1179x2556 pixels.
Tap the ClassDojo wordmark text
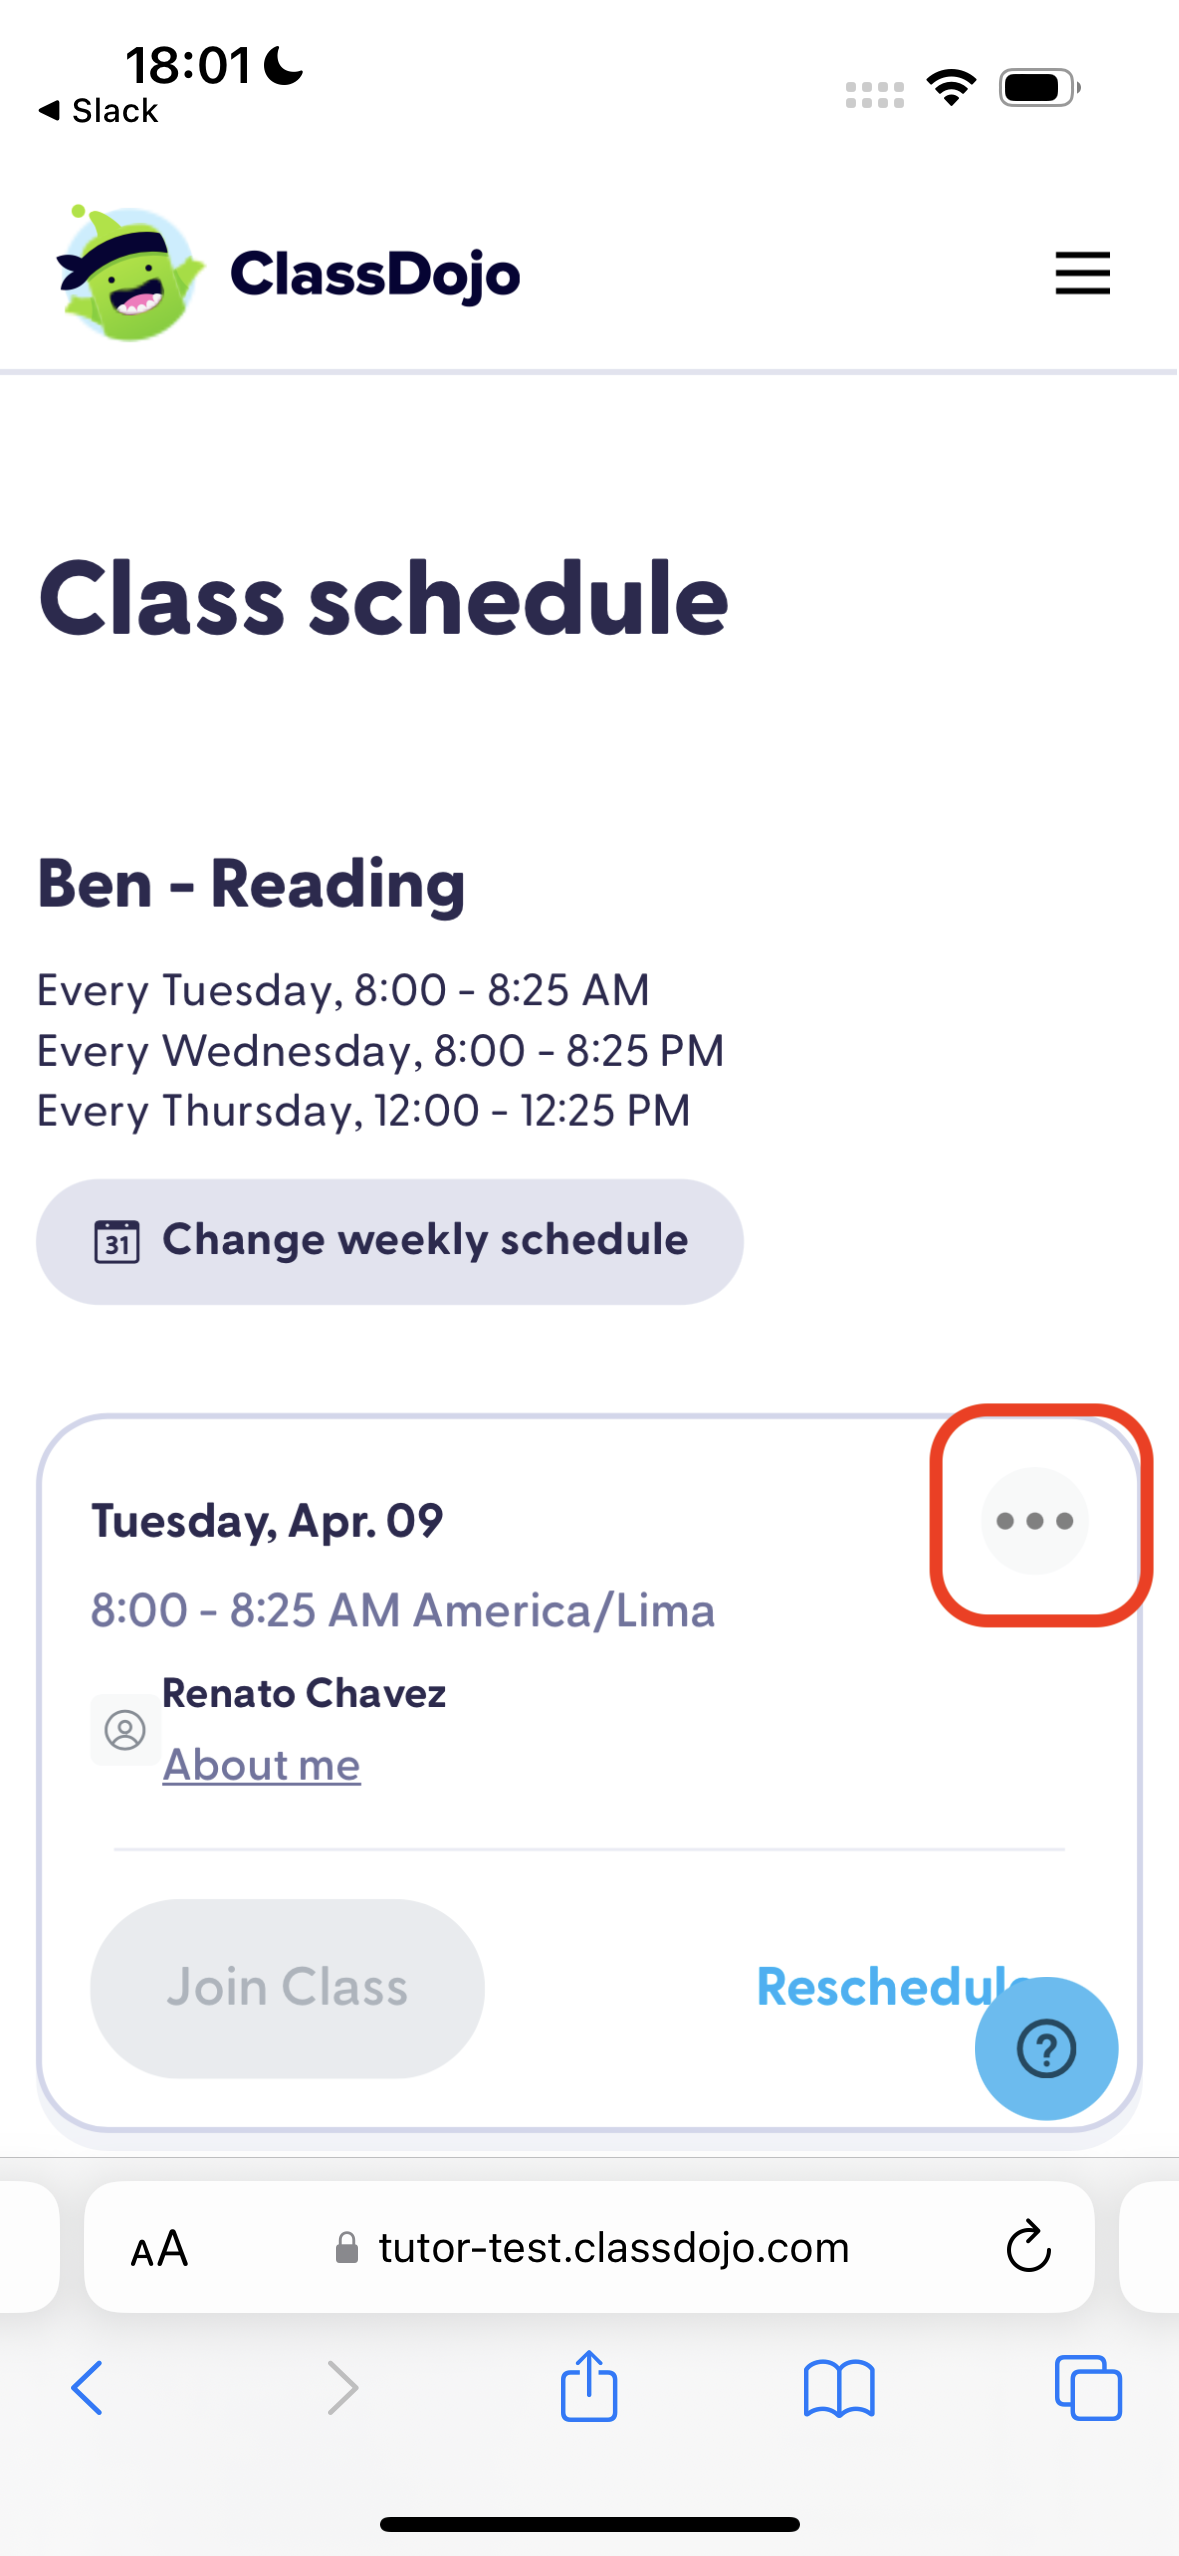(x=375, y=275)
